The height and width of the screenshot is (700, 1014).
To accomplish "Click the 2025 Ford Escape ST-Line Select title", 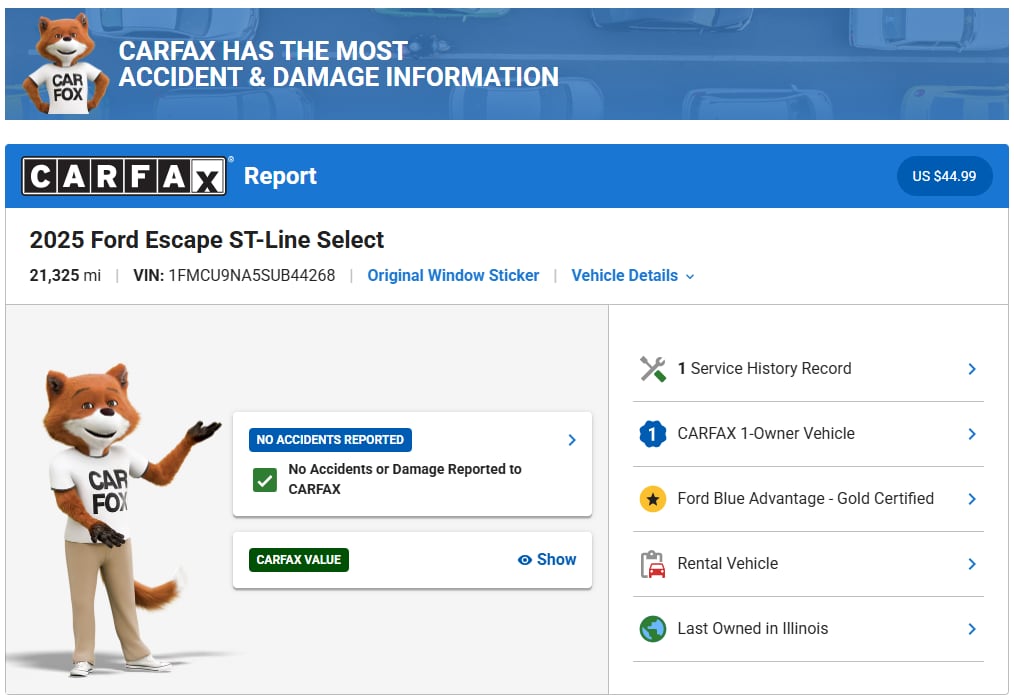I will tap(207, 240).
